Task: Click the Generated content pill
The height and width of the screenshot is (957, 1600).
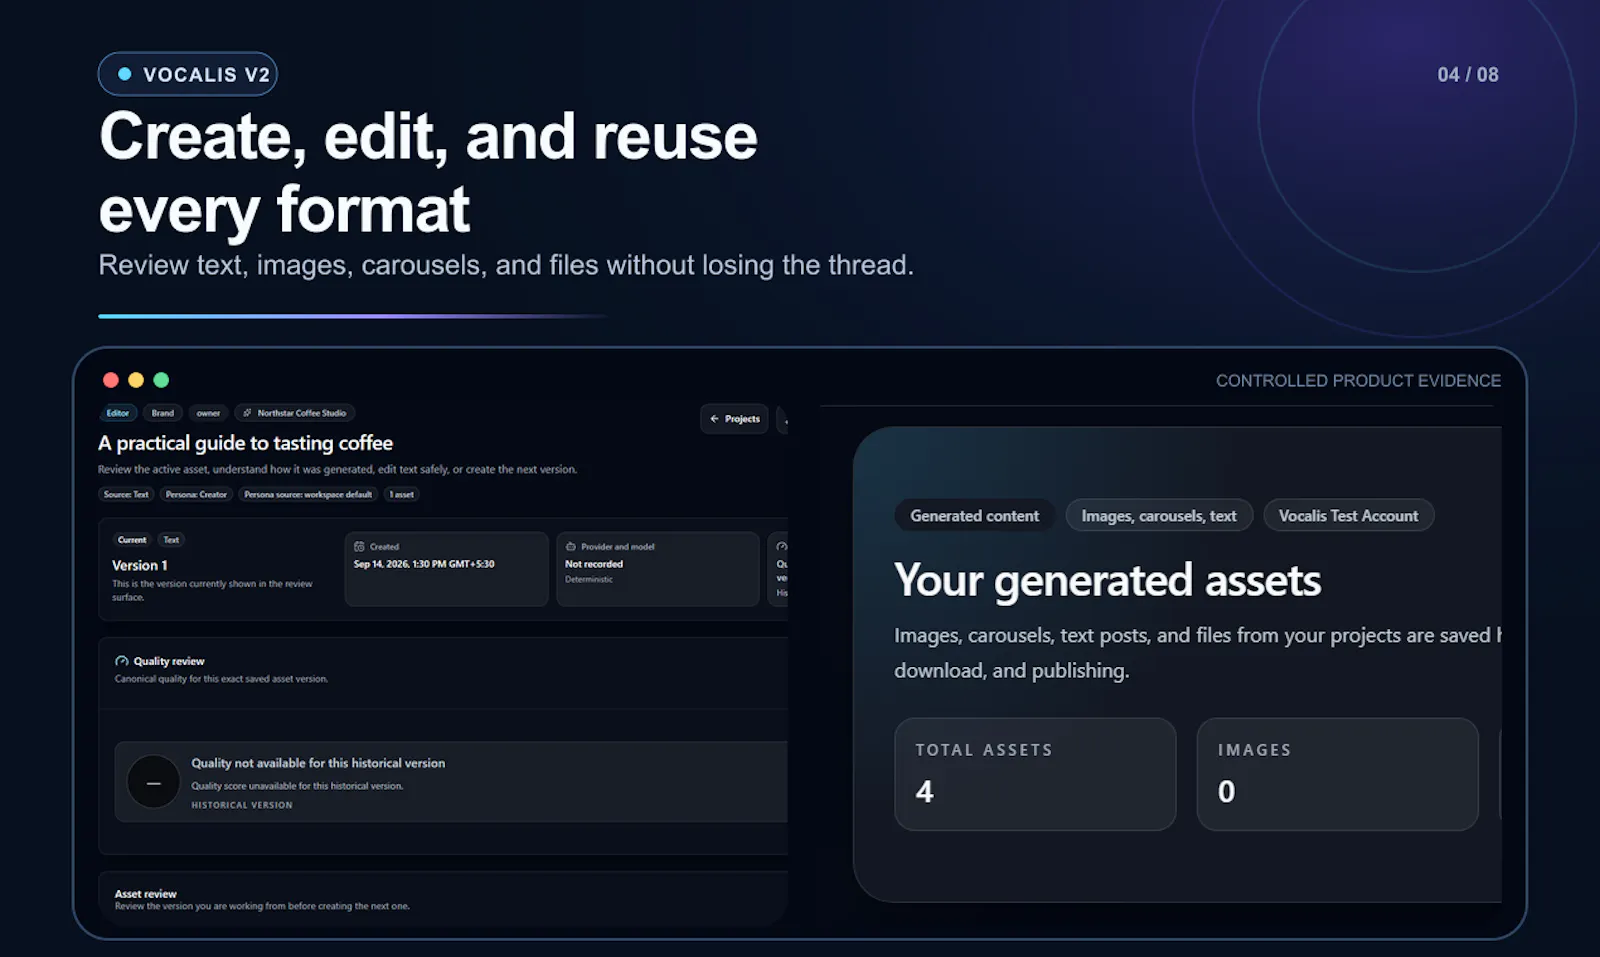Action: click(975, 516)
